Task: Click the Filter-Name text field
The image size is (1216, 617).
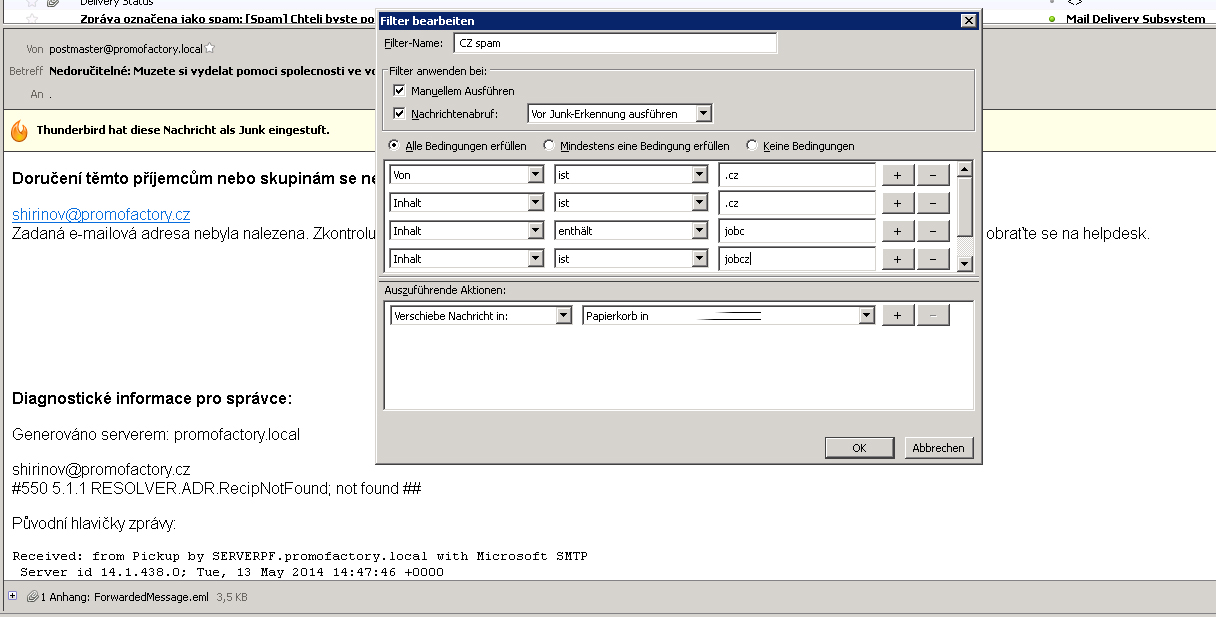Action: coord(614,43)
